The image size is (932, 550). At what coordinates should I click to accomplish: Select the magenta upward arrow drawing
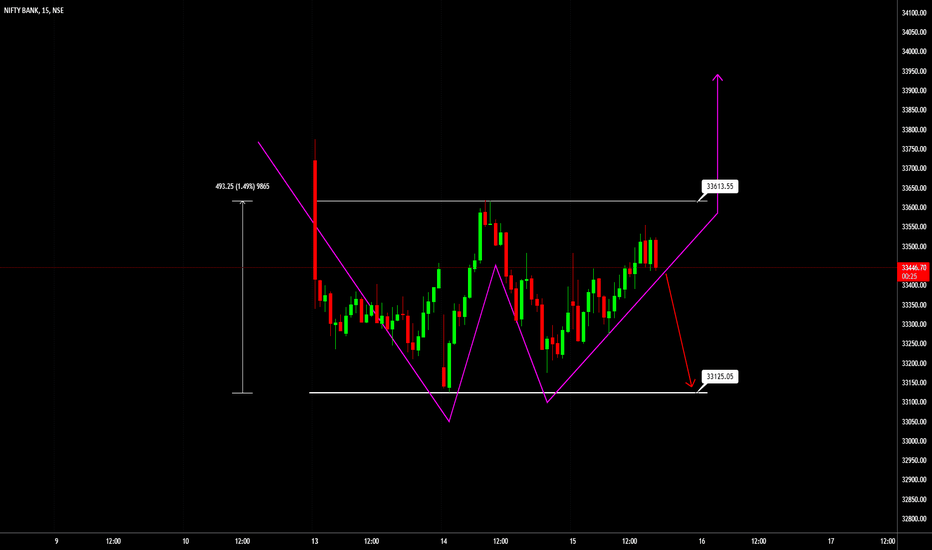pyautogui.click(x=718, y=143)
